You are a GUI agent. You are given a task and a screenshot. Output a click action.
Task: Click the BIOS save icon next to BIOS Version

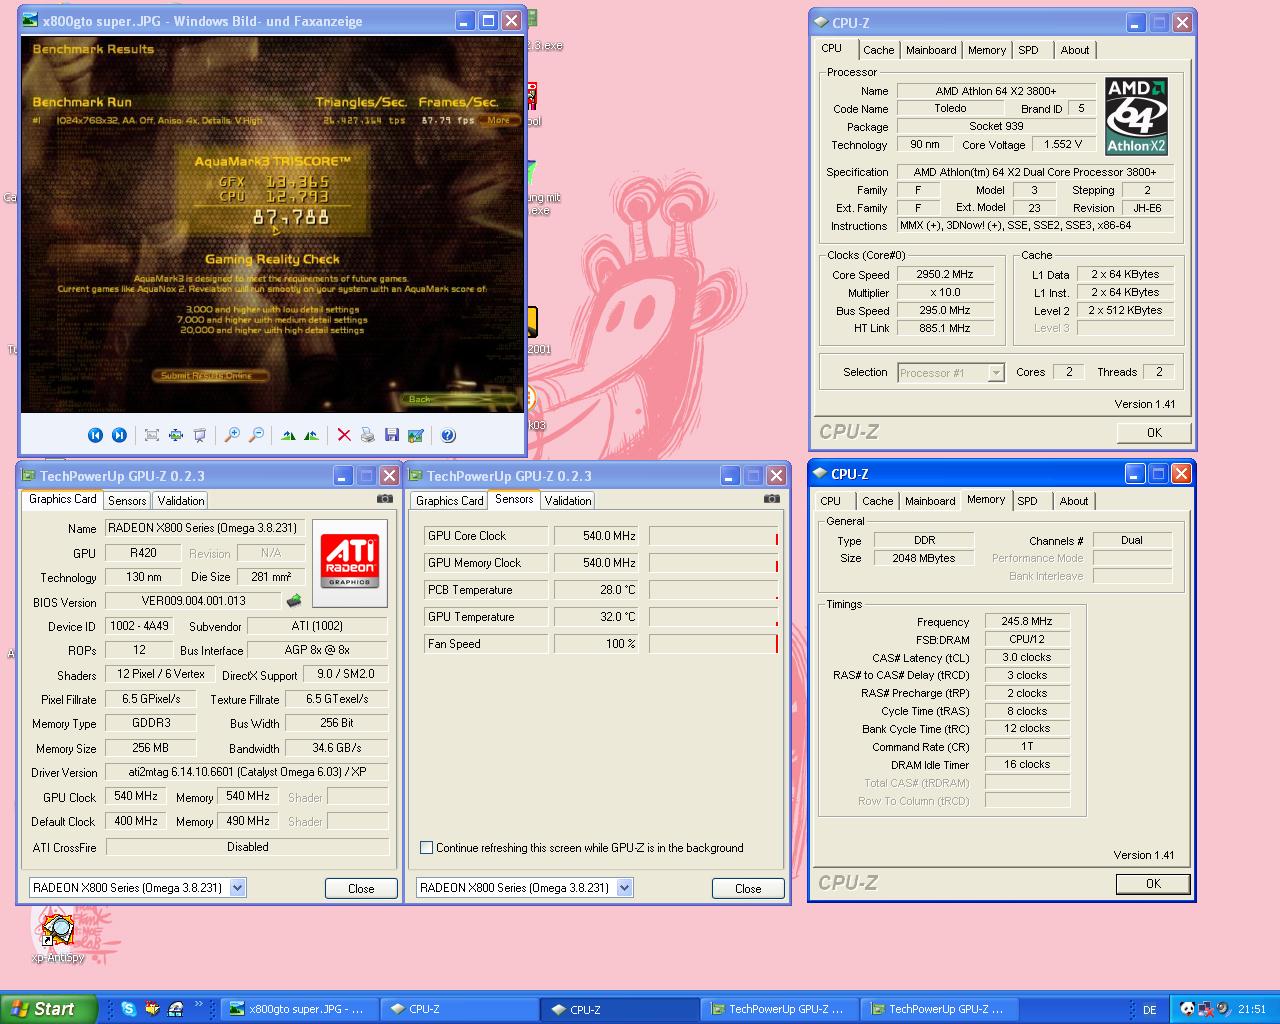294,601
